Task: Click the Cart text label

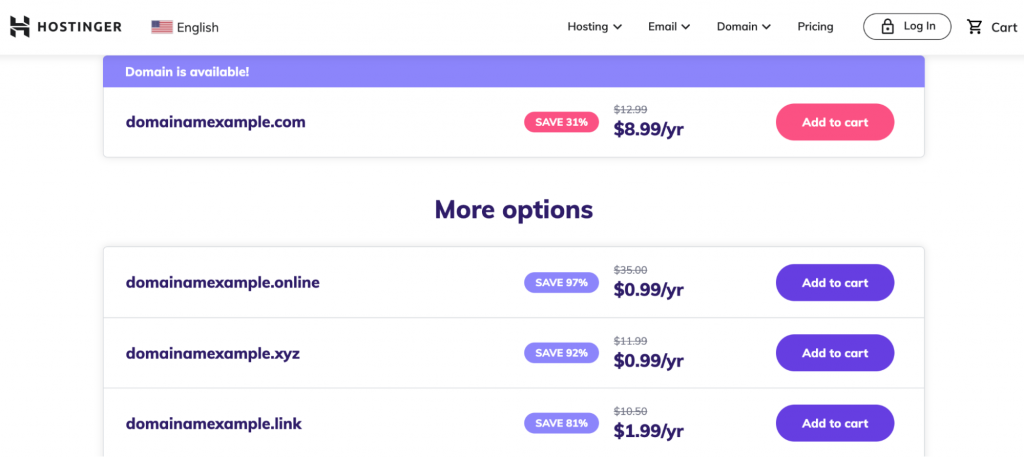Action: (x=1004, y=27)
